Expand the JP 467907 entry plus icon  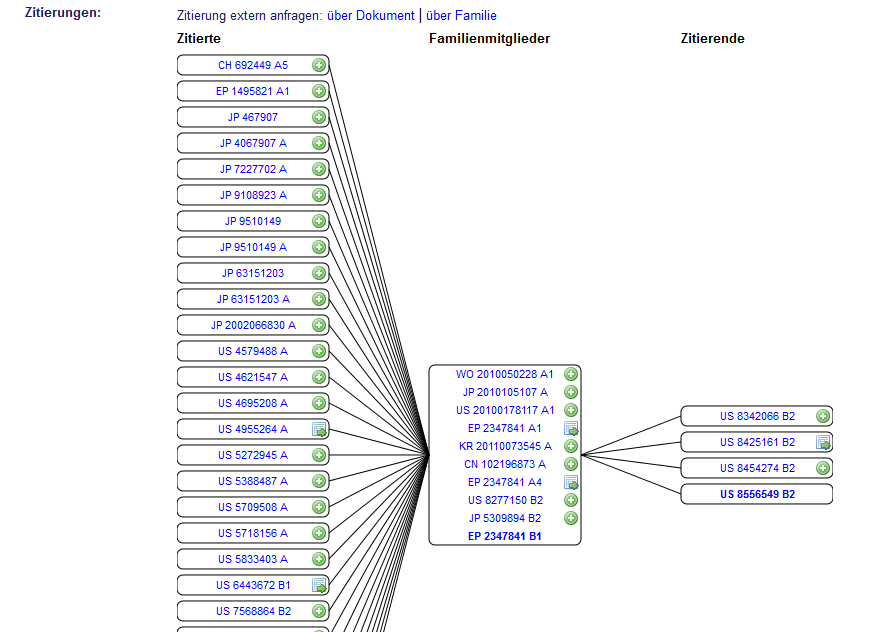[x=319, y=117]
